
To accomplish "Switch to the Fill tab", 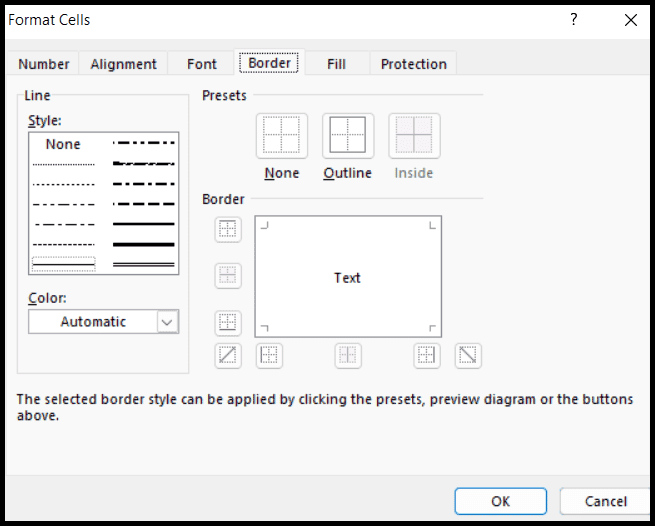I will pyautogui.click(x=336, y=64).
